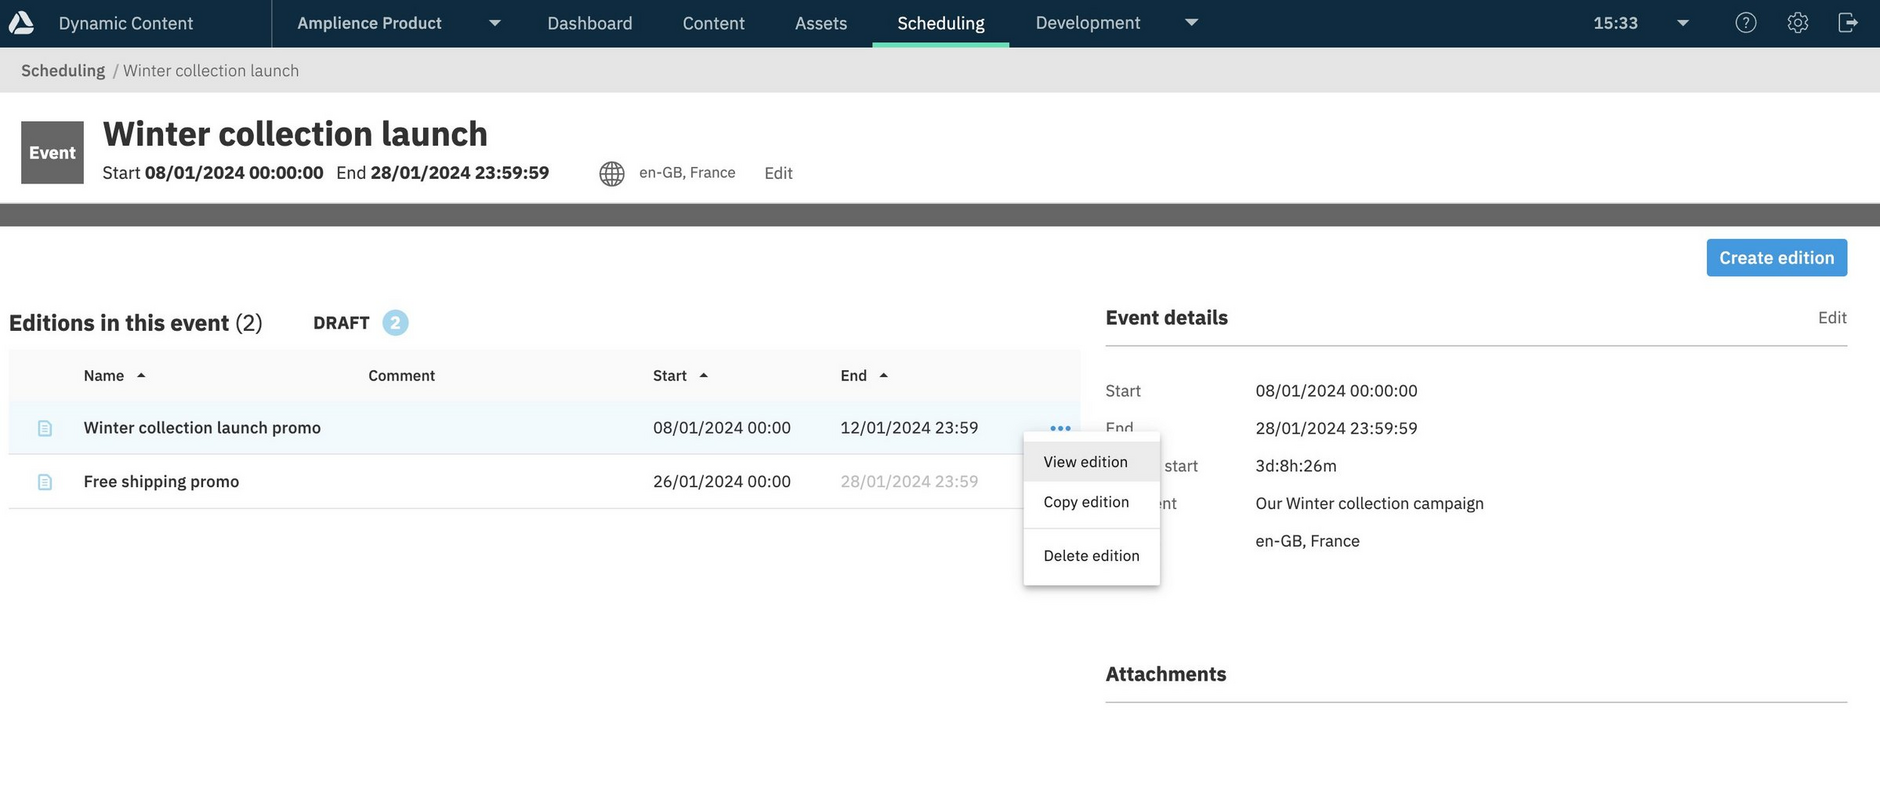
Task: Click end date 12/01/2024 23:59 in table
Action: click(x=909, y=428)
